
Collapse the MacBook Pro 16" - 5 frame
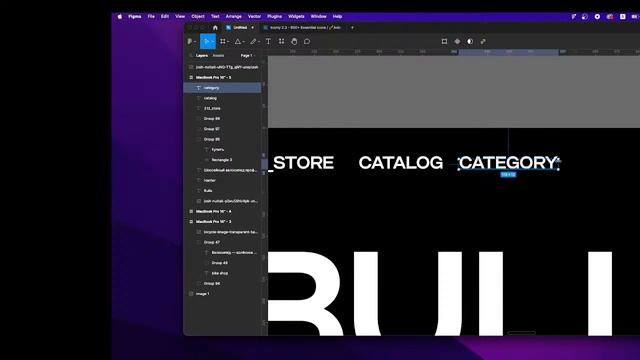pyautogui.click(x=191, y=77)
